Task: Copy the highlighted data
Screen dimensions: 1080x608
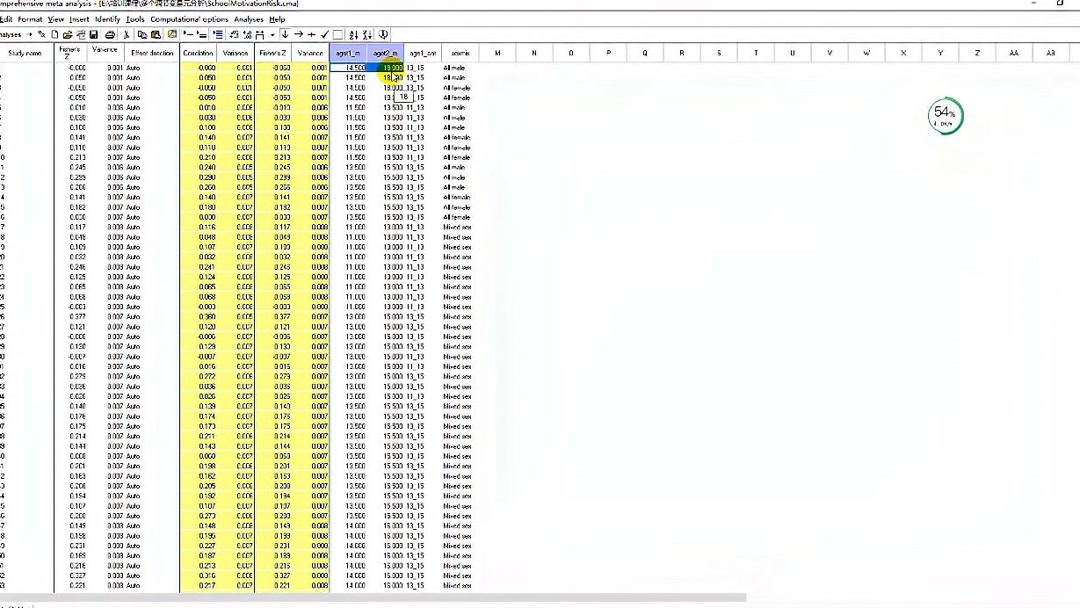Action: pyautogui.click(x=143, y=34)
